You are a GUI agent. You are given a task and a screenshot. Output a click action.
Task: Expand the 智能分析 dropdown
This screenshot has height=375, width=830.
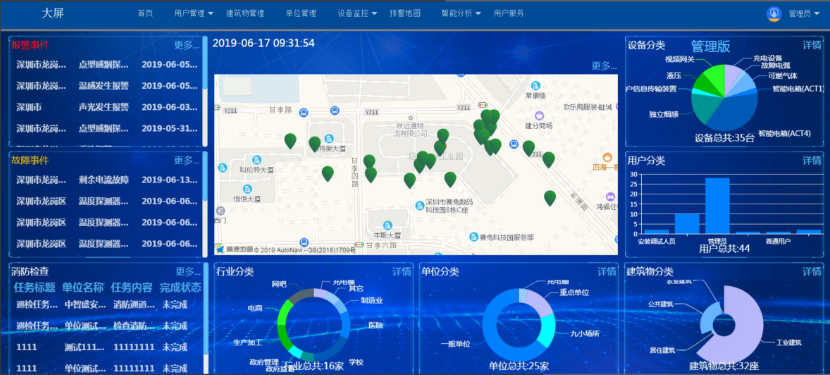[x=461, y=14]
